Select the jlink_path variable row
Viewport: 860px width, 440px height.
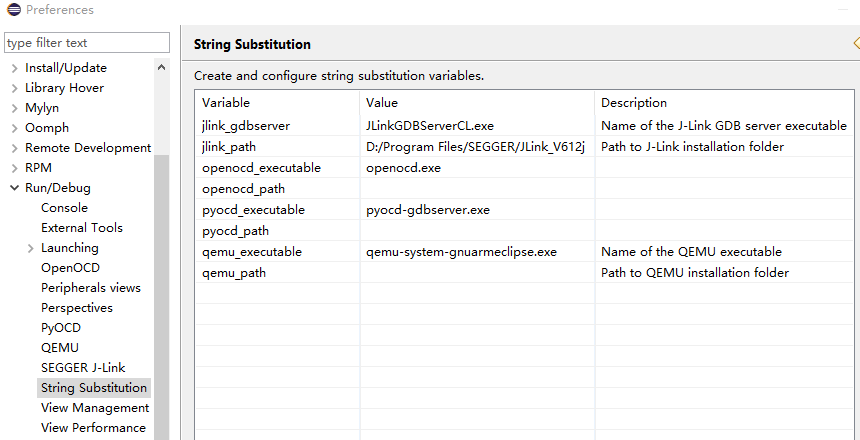point(524,147)
